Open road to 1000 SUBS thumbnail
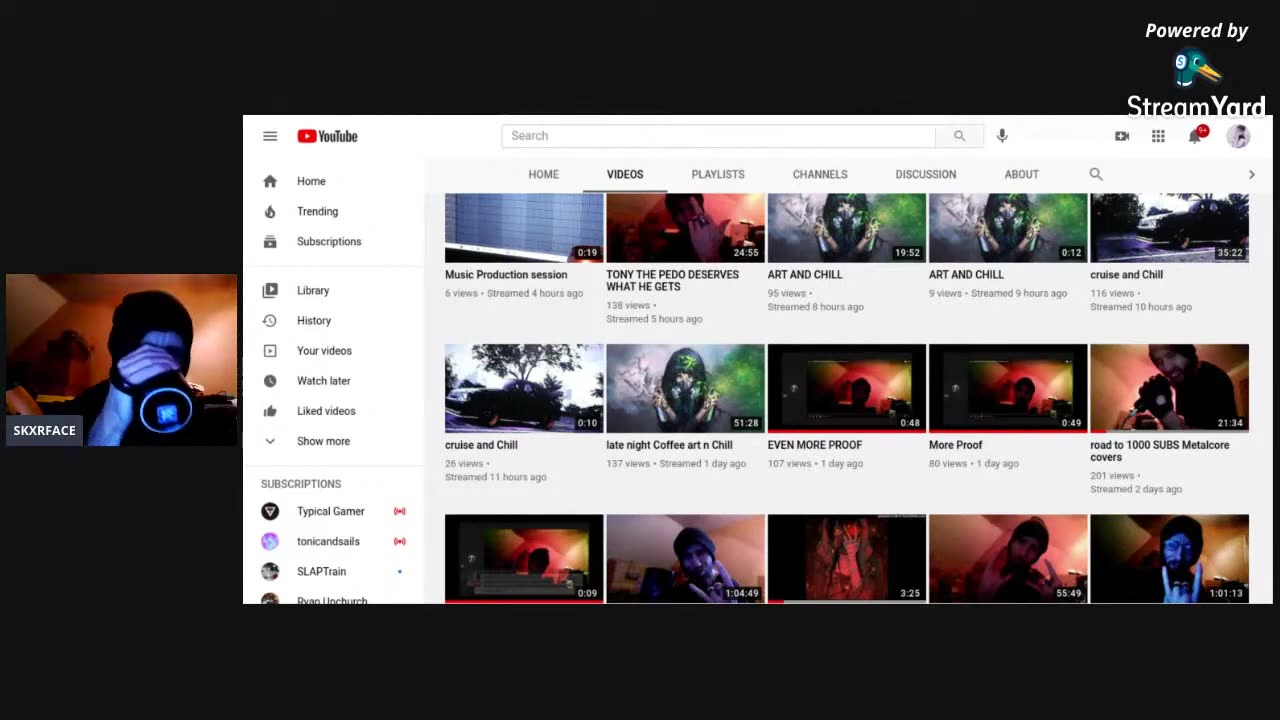1280x720 pixels. click(x=1170, y=388)
